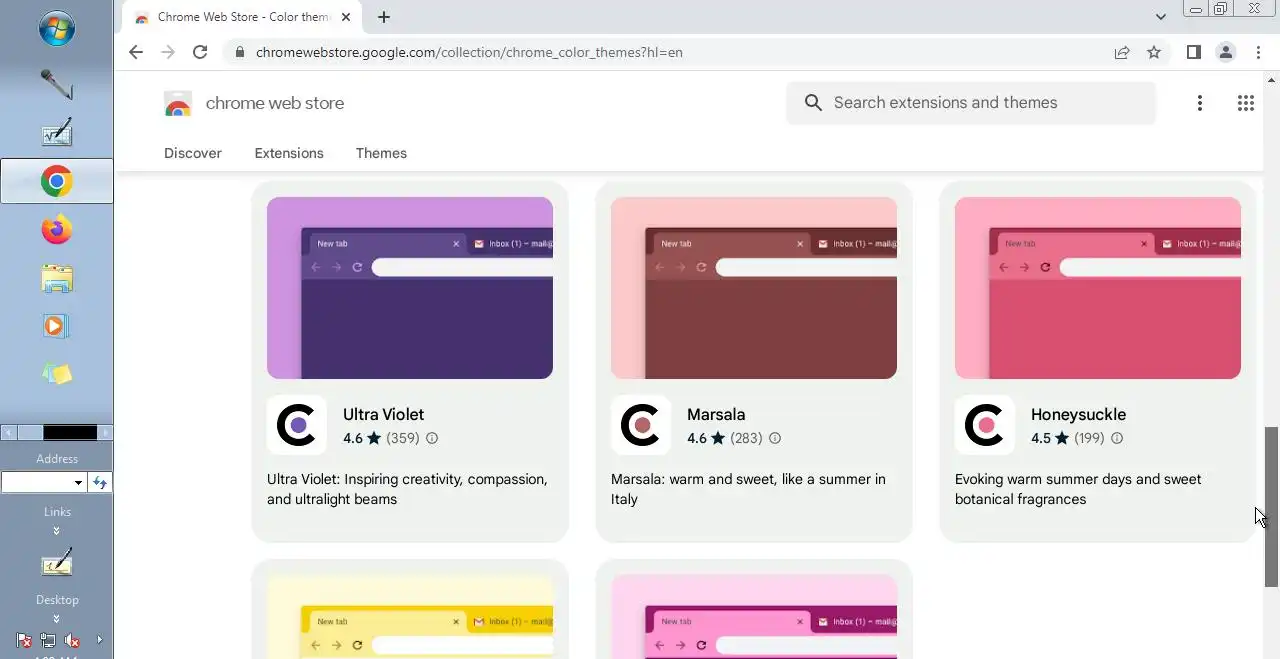Click info icon next to Marsala rating

775,438
